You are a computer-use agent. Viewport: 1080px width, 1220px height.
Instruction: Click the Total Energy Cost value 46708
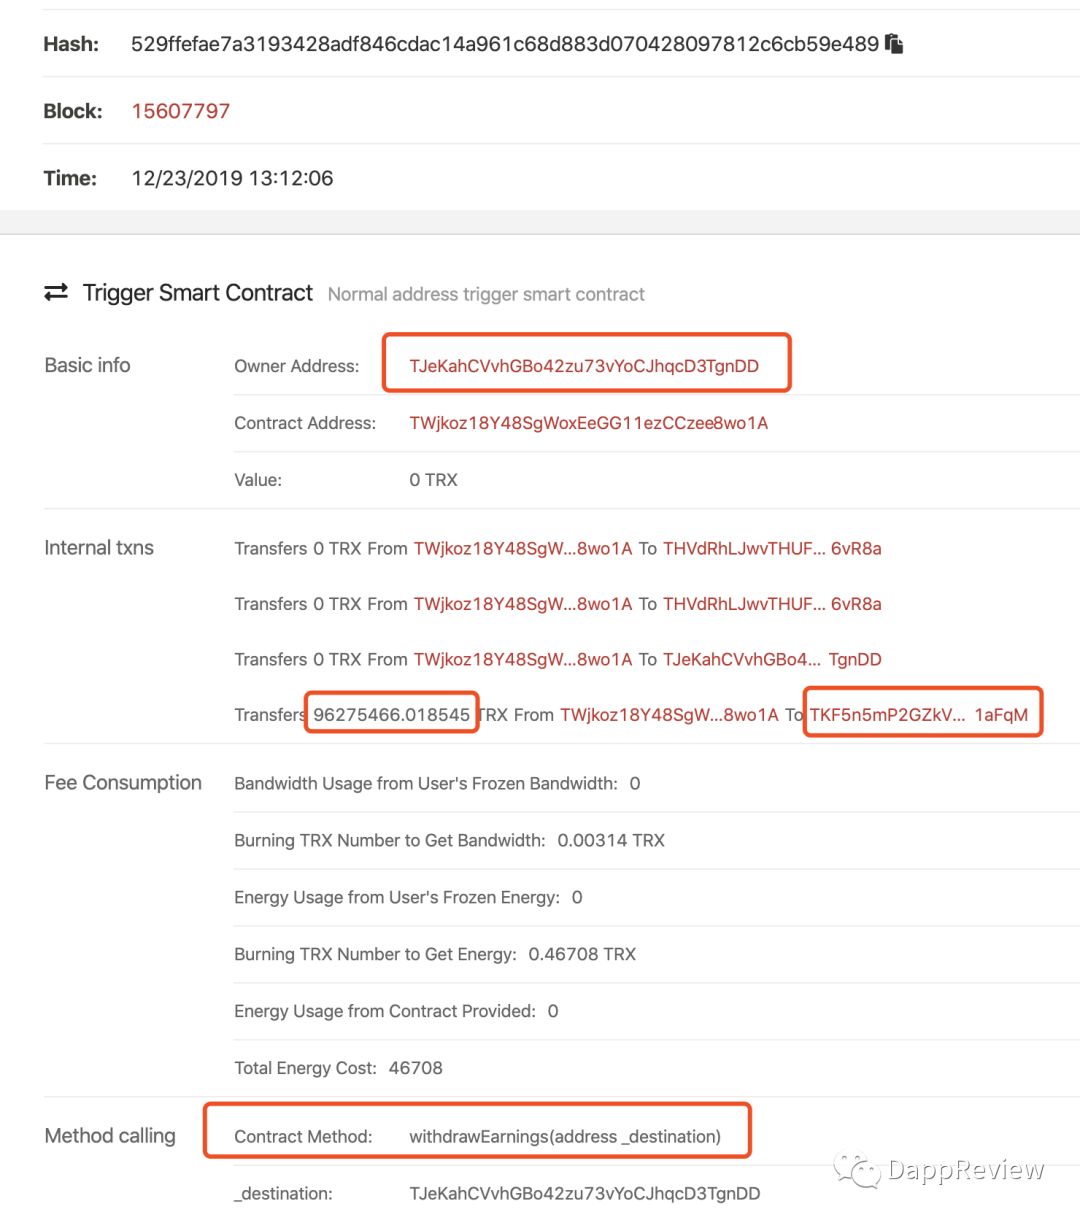click(x=415, y=1068)
